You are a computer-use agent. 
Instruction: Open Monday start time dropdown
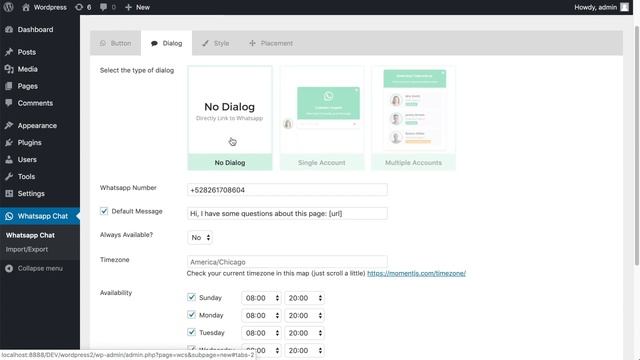click(261, 316)
